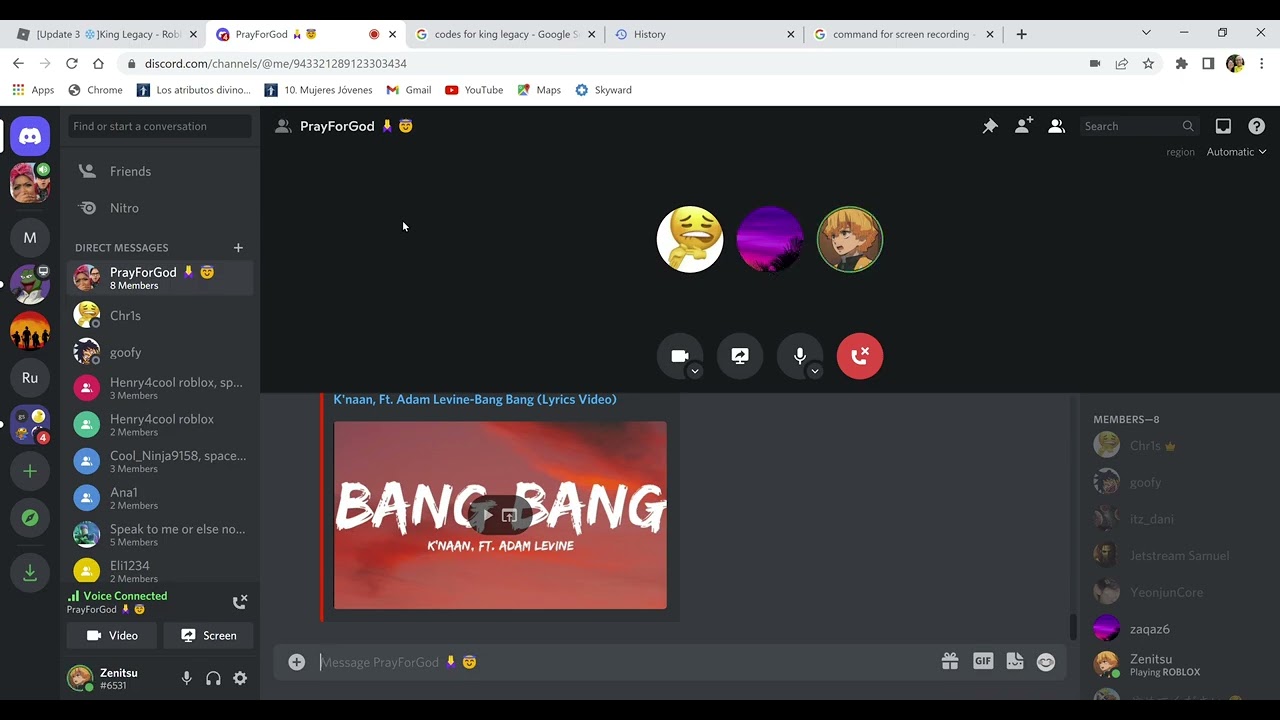Screen dimensions: 1280x720
Task: Open the Ru server in sidebar
Action: [x=30, y=378]
